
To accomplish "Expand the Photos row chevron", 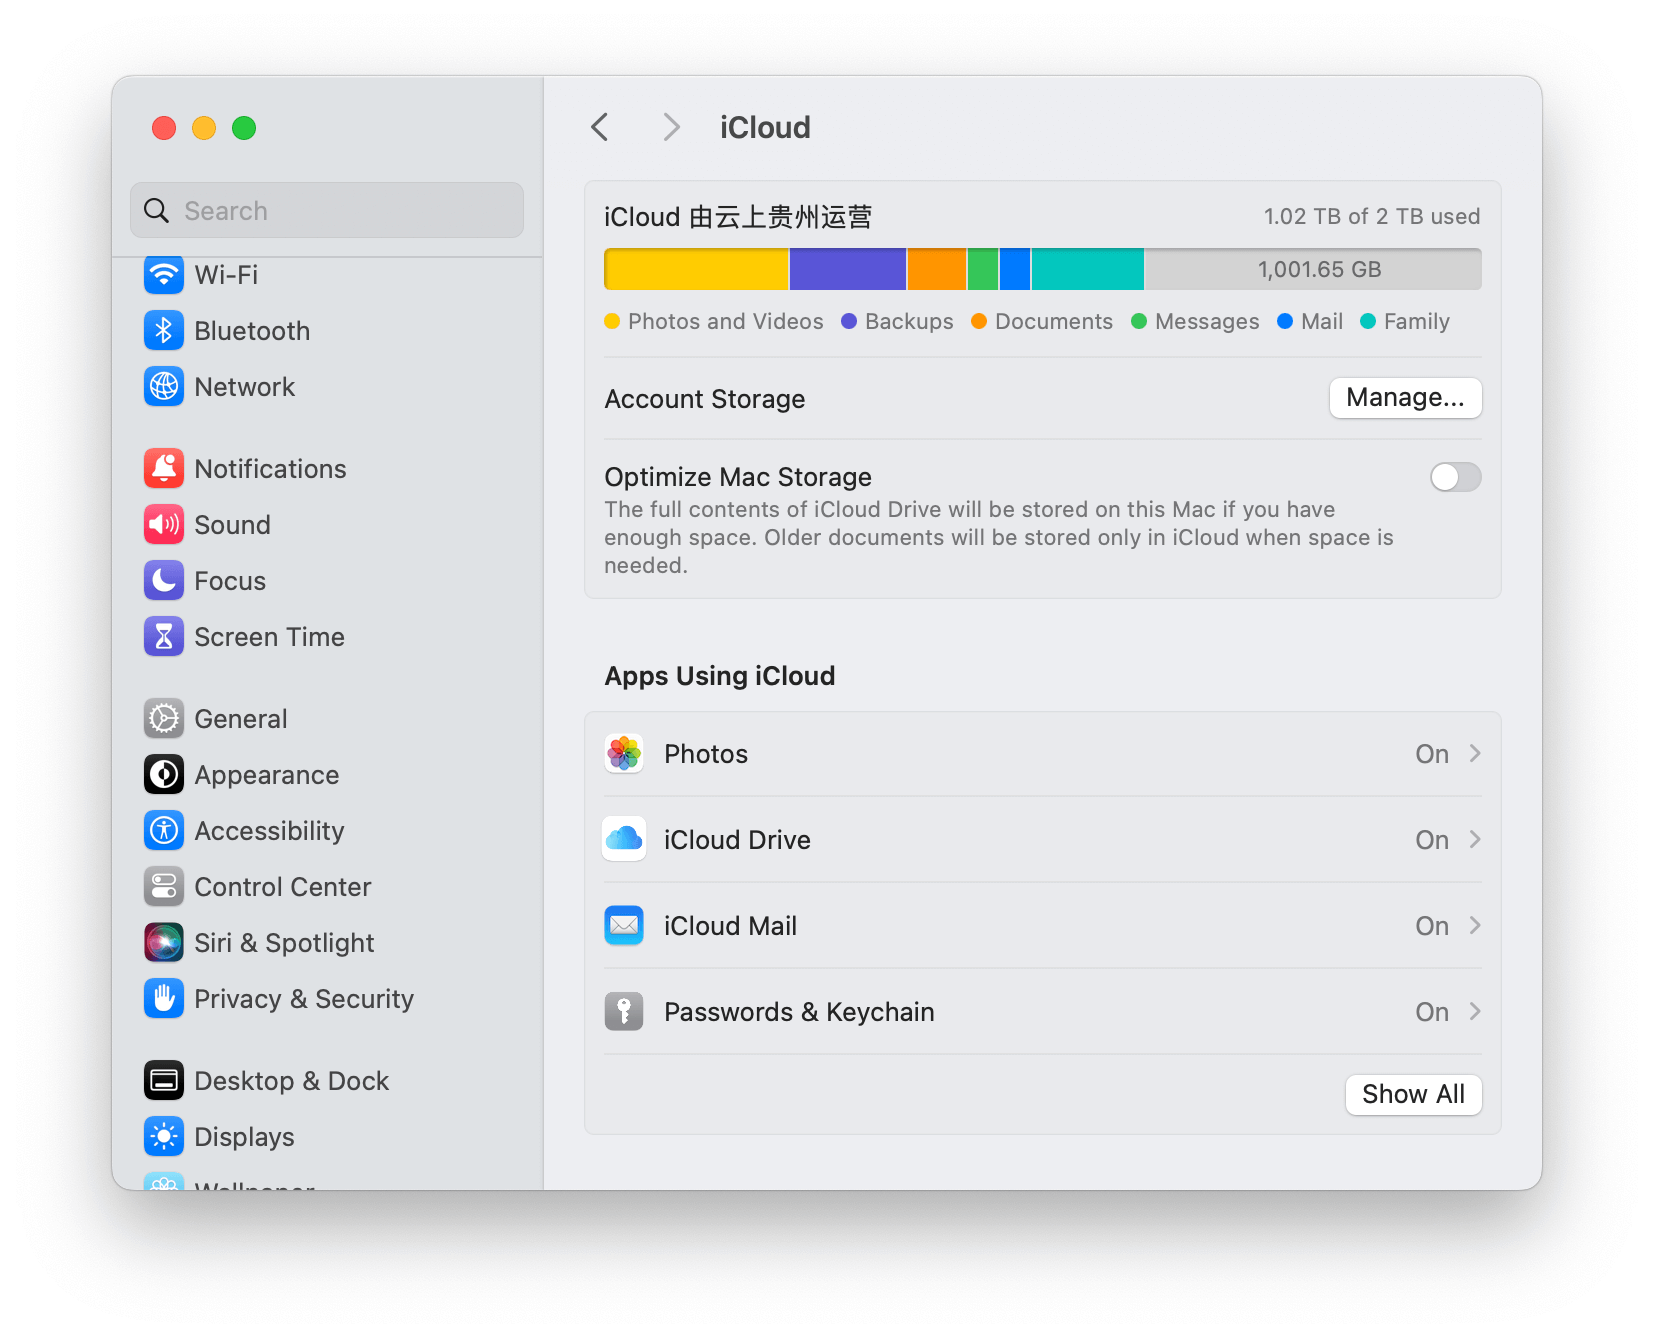I will 1475,754.
